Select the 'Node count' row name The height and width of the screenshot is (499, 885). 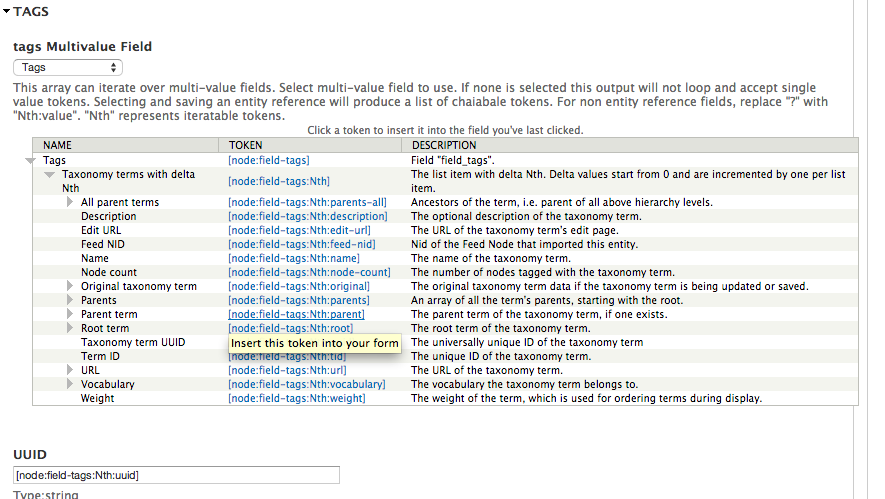point(109,273)
